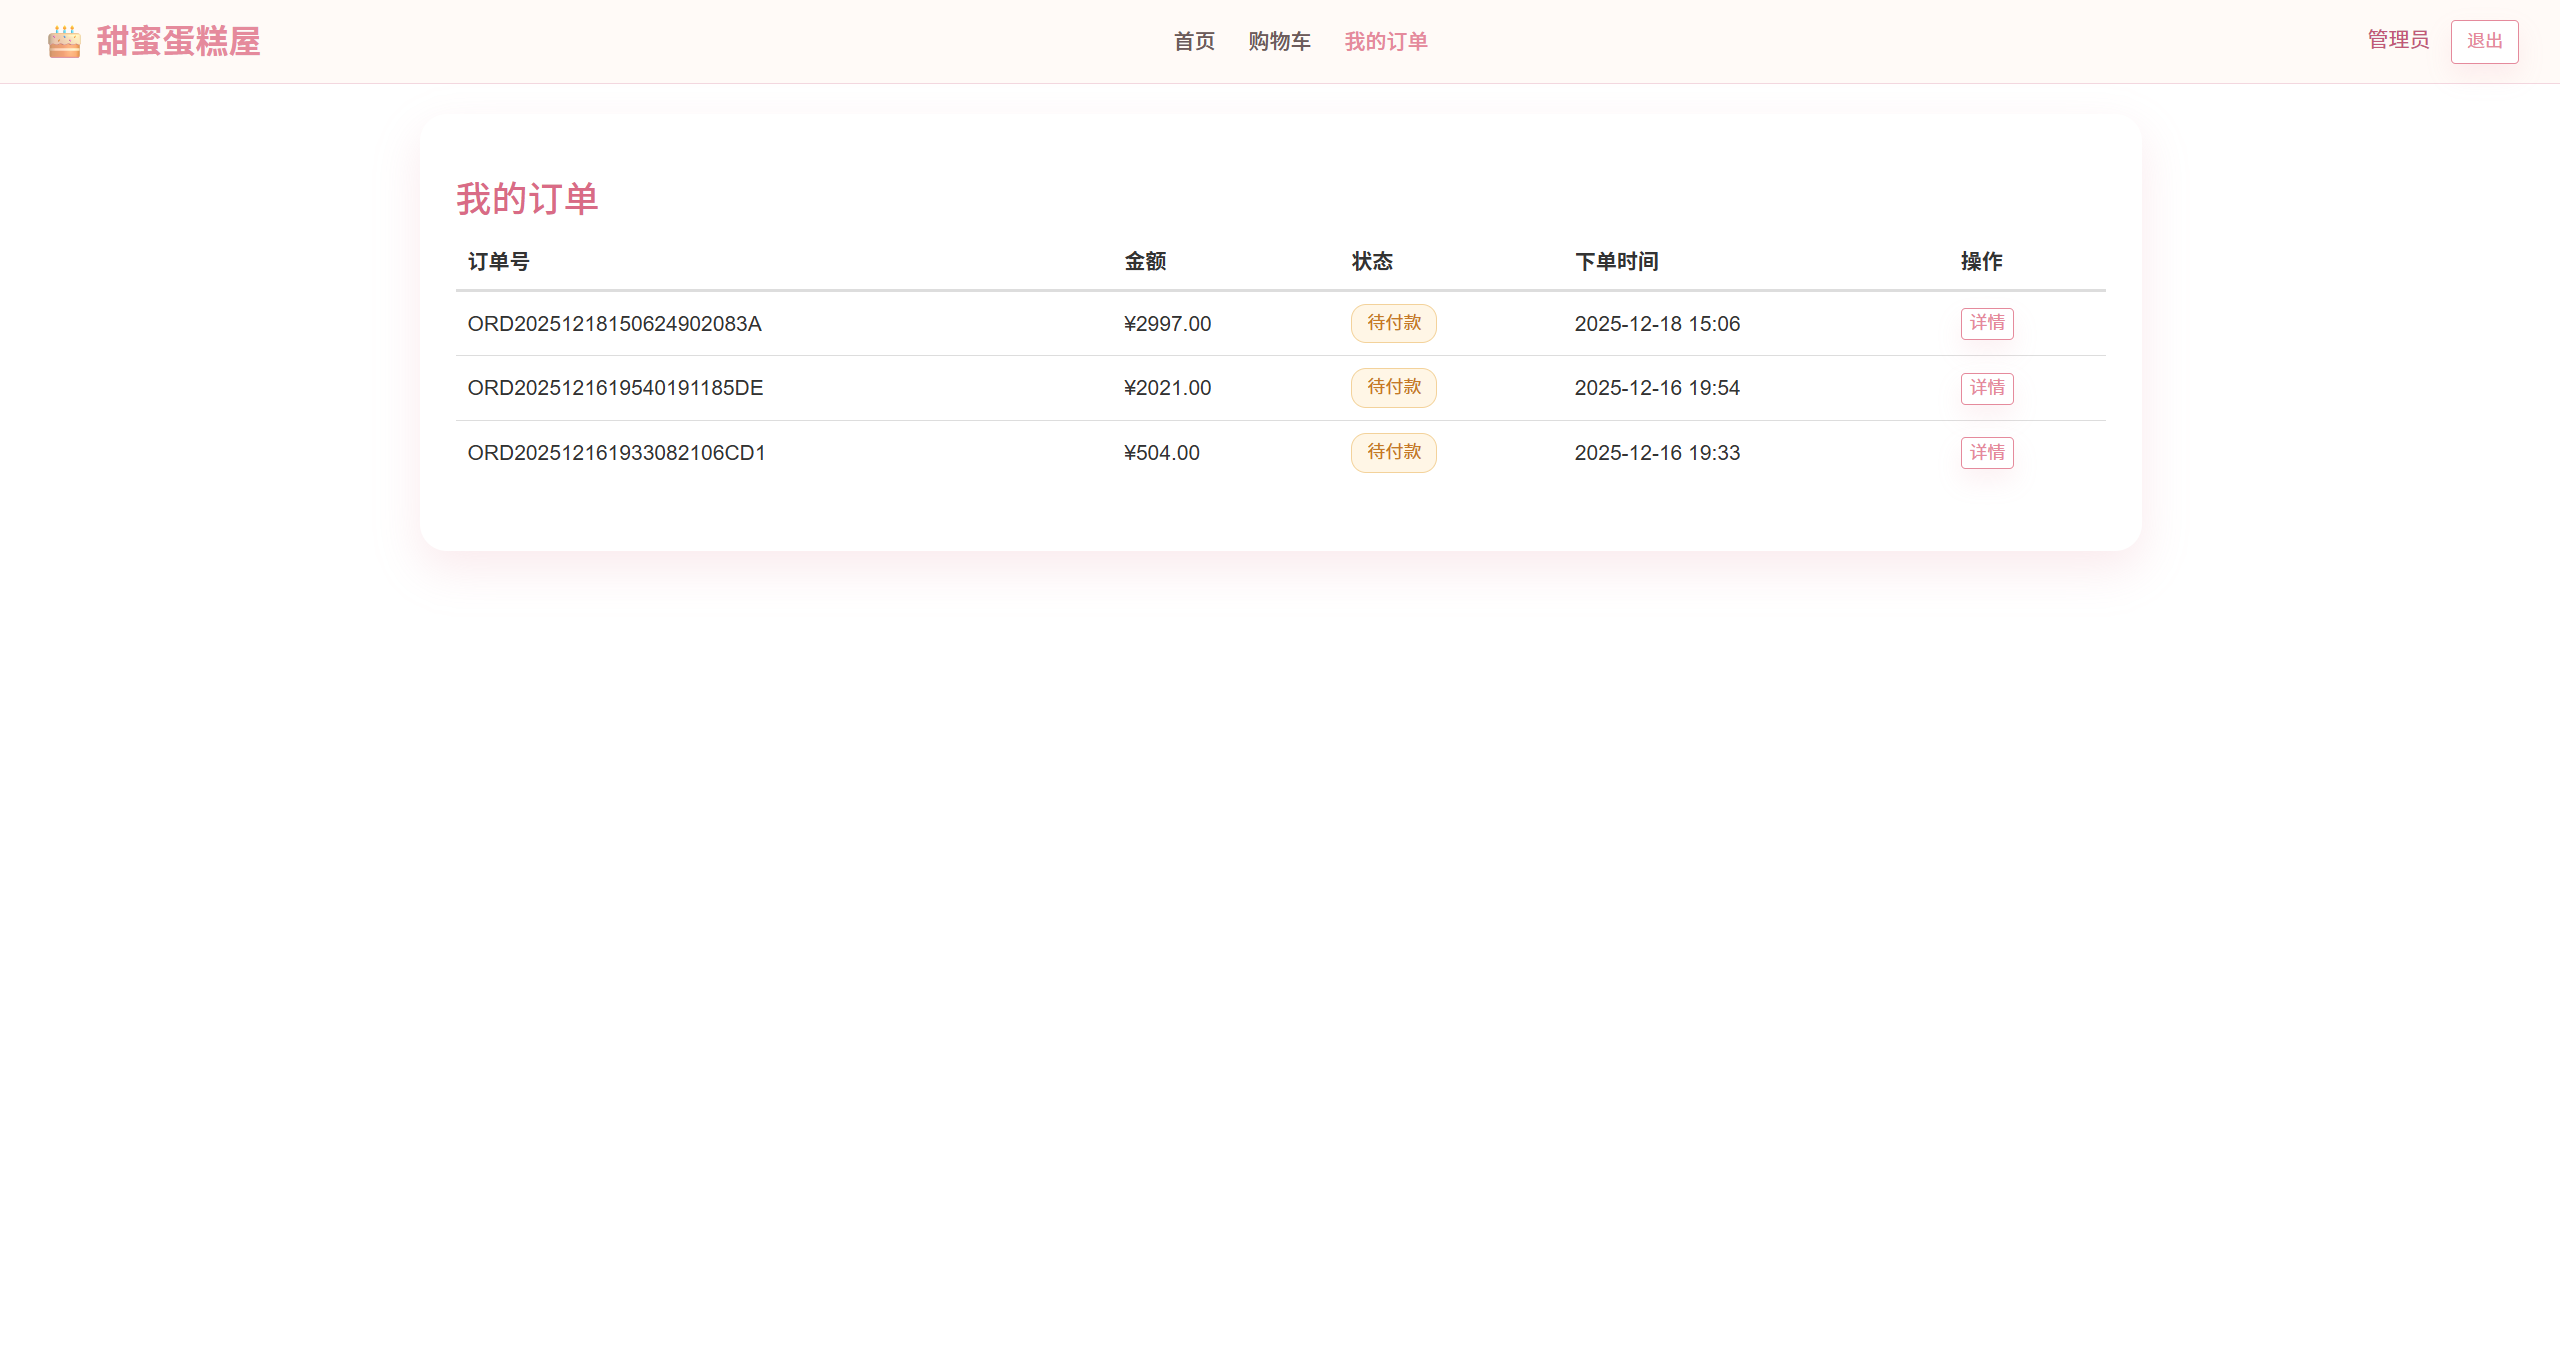This screenshot has width=2560, height=1346.
Task: Click the 甜蜜蛋糕屋 brand title
Action: click(178, 42)
